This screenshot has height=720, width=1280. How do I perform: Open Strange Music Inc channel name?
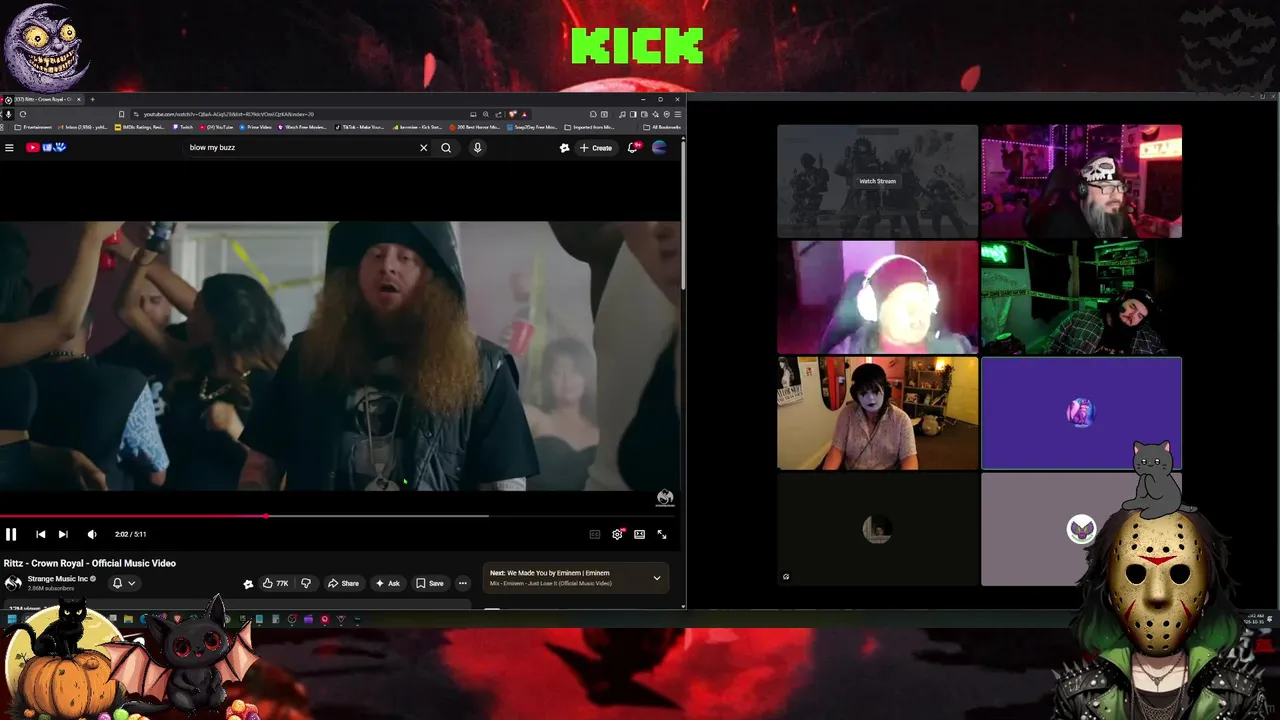[57, 579]
